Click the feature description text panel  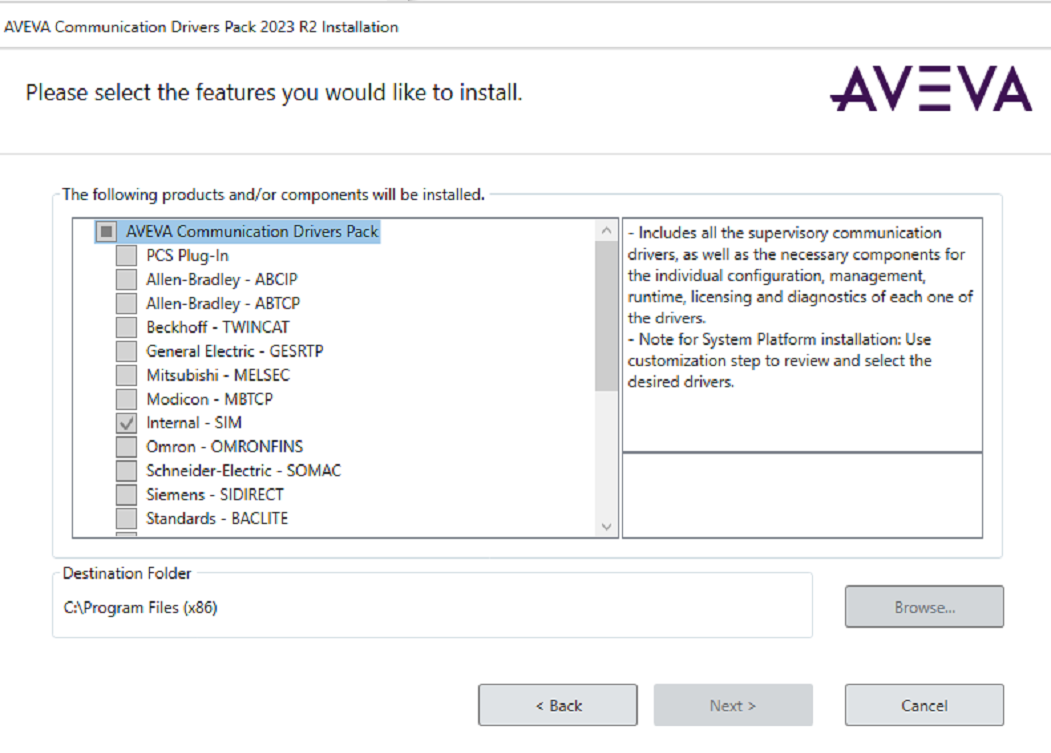pos(802,335)
